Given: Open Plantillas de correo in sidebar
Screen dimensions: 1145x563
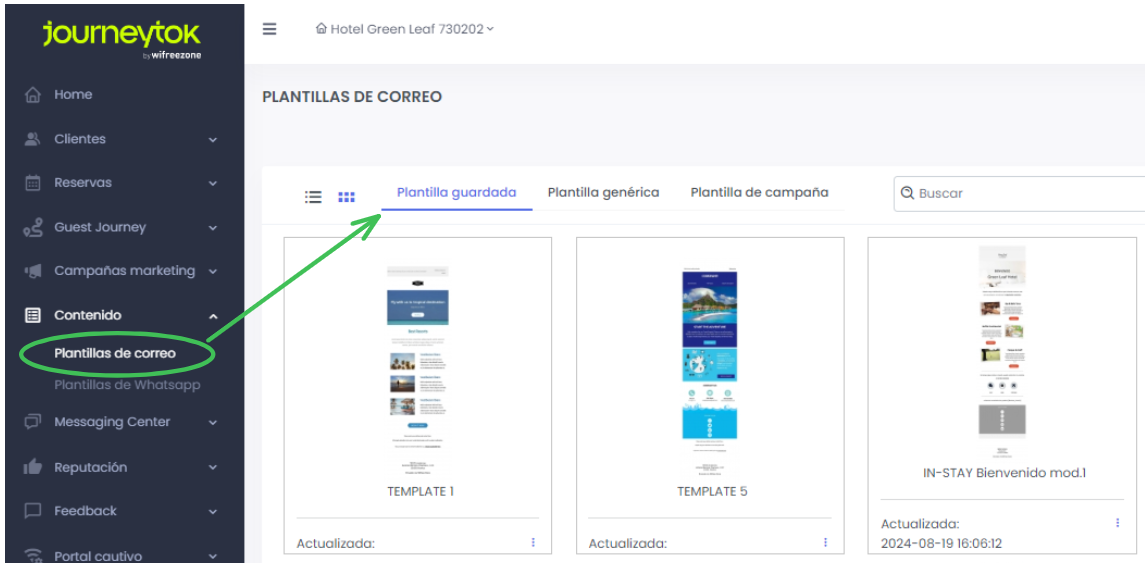Looking at the screenshot, I should [x=115, y=353].
